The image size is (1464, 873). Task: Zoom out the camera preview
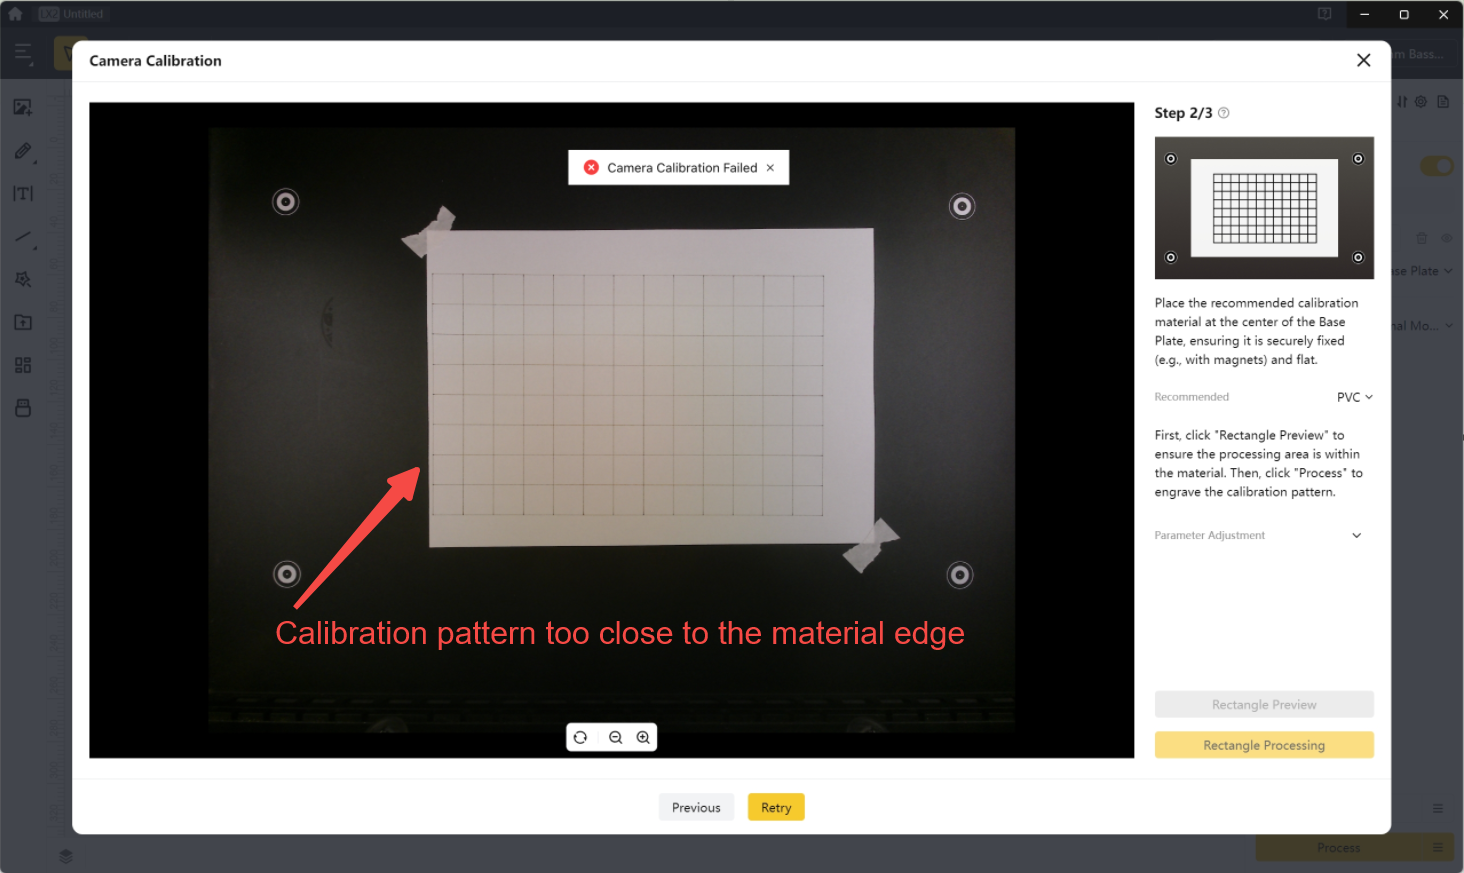click(x=616, y=738)
